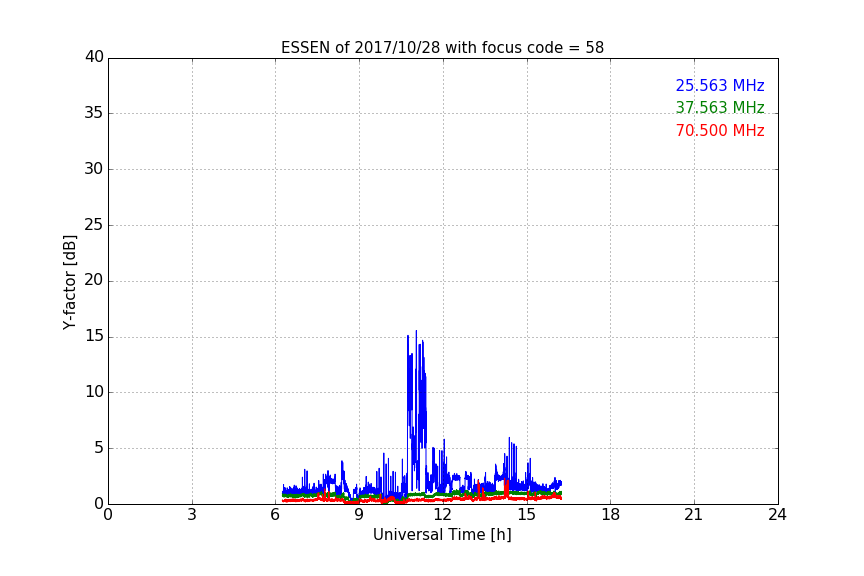The height and width of the screenshot is (576, 864).
Task: Click the x-axis tick label '9'
Action: tap(359, 515)
